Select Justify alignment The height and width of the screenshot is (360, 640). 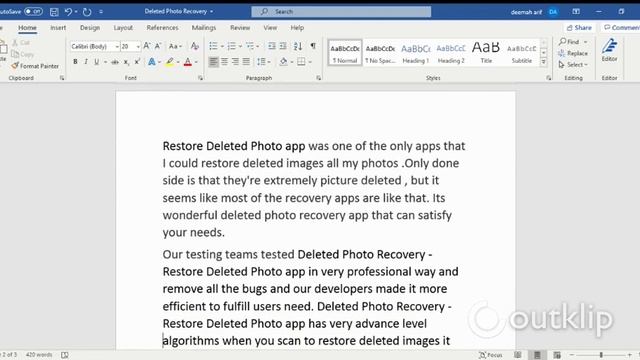point(246,62)
